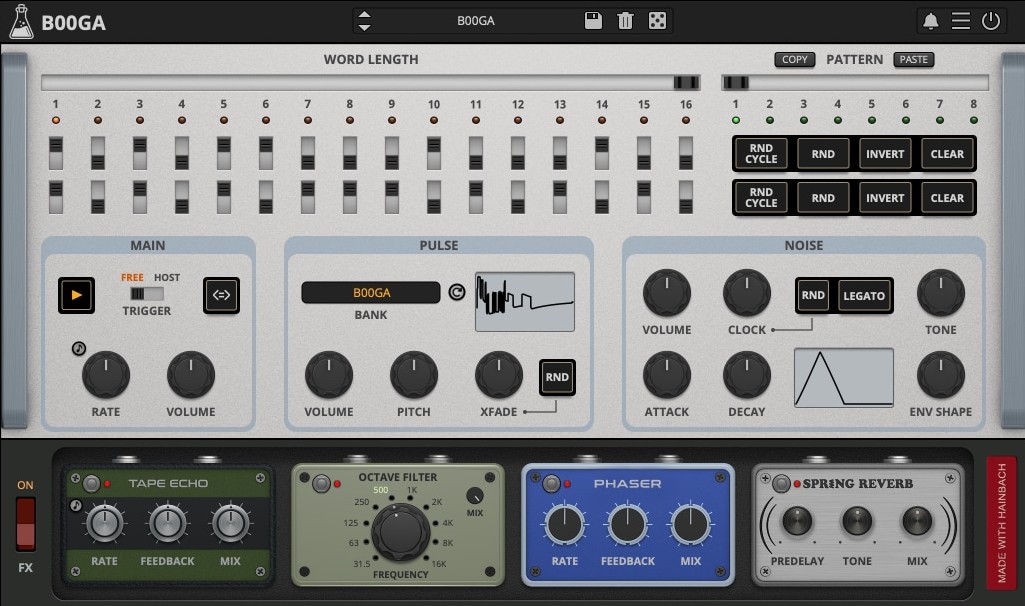Click the bank reload circular arrow icon
Screen dimensions: 1025x606
(x=457, y=292)
